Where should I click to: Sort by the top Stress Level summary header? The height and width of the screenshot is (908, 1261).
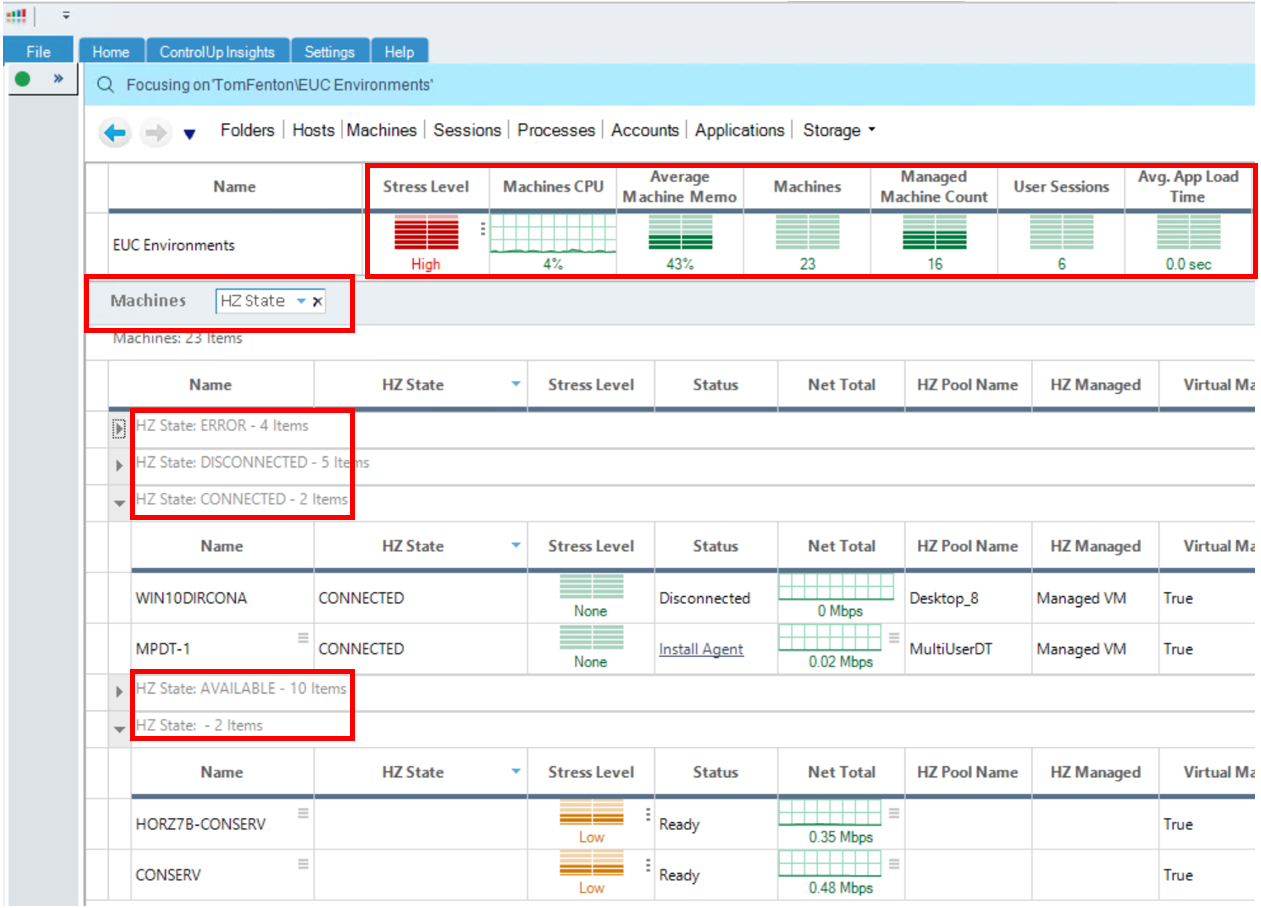(426, 186)
